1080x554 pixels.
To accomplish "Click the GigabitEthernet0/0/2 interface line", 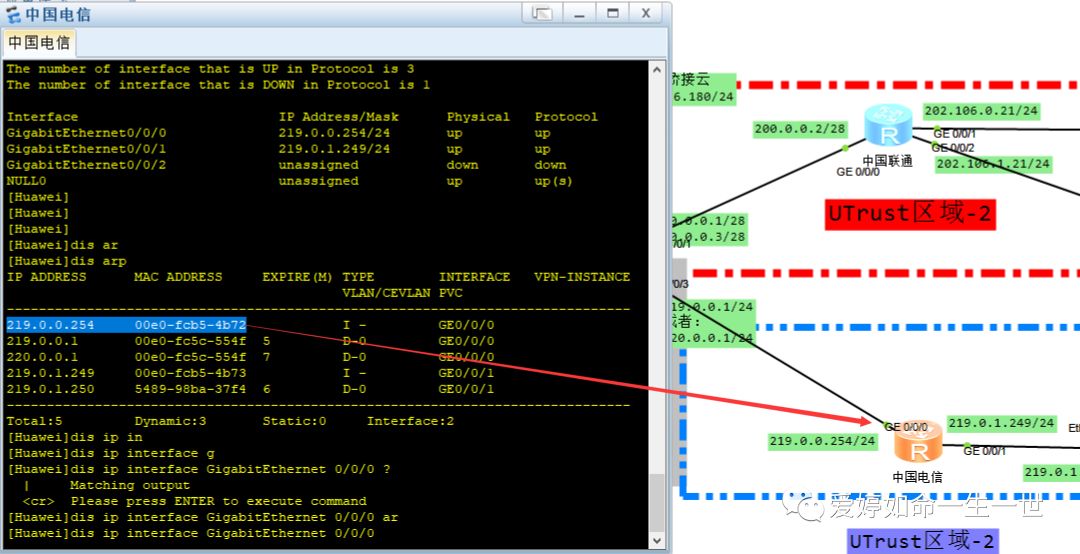I will (287, 165).
